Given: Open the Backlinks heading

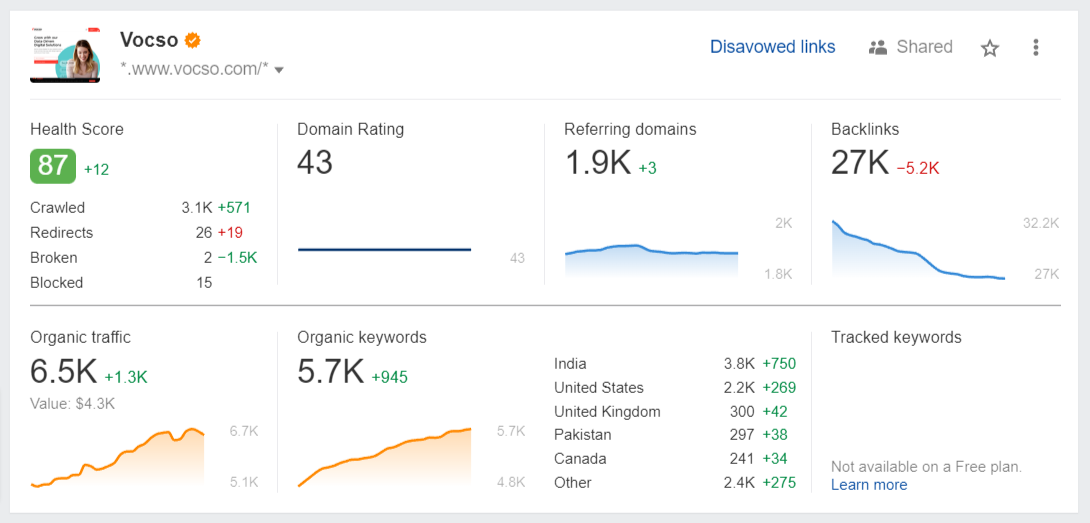Looking at the screenshot, I should tap(865, 129).
